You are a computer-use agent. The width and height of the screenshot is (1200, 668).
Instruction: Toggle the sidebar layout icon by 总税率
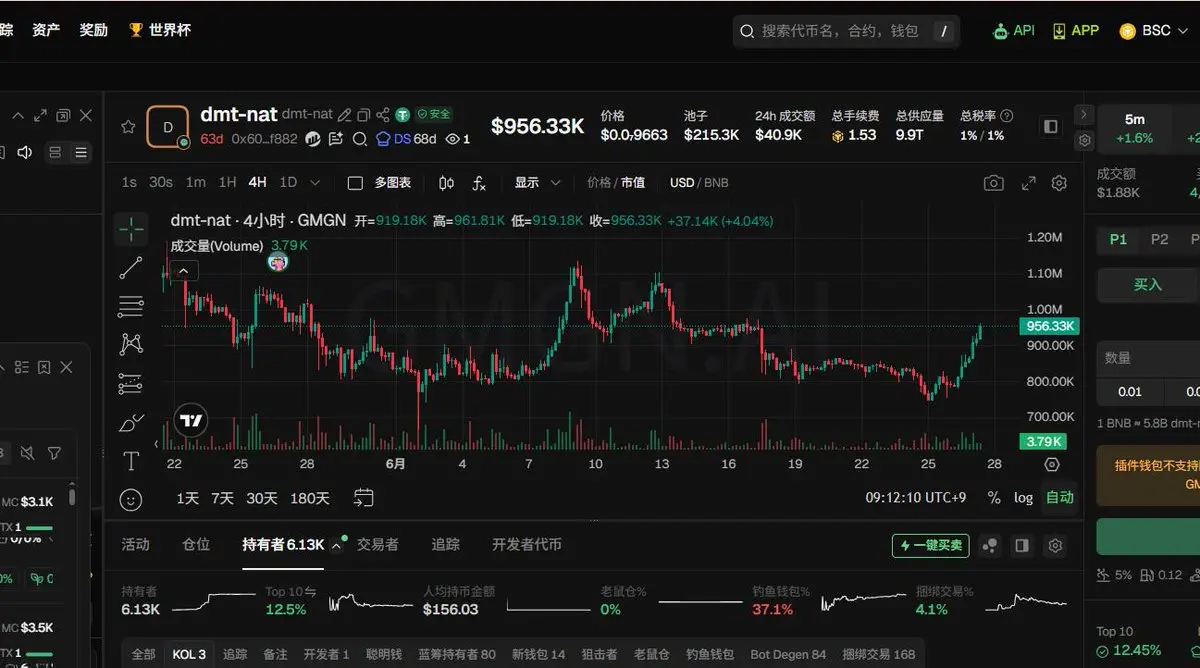click(x=1050, y=126)
